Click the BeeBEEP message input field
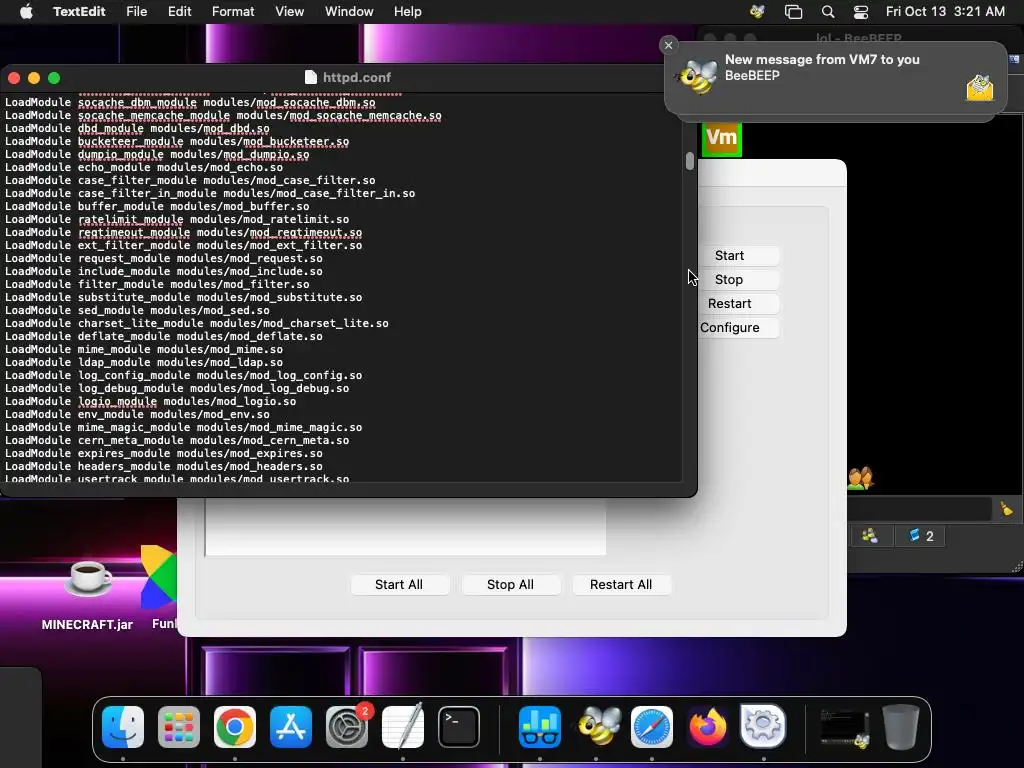The width and height of the screenshot is (1024, 768). point(920,509)
